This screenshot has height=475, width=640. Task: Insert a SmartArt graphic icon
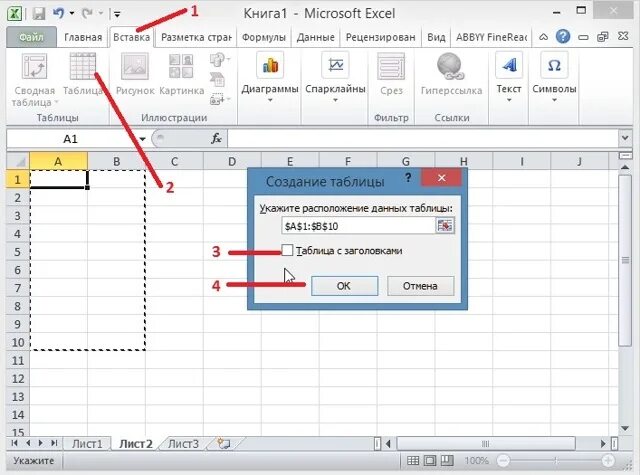click(218, 79)
